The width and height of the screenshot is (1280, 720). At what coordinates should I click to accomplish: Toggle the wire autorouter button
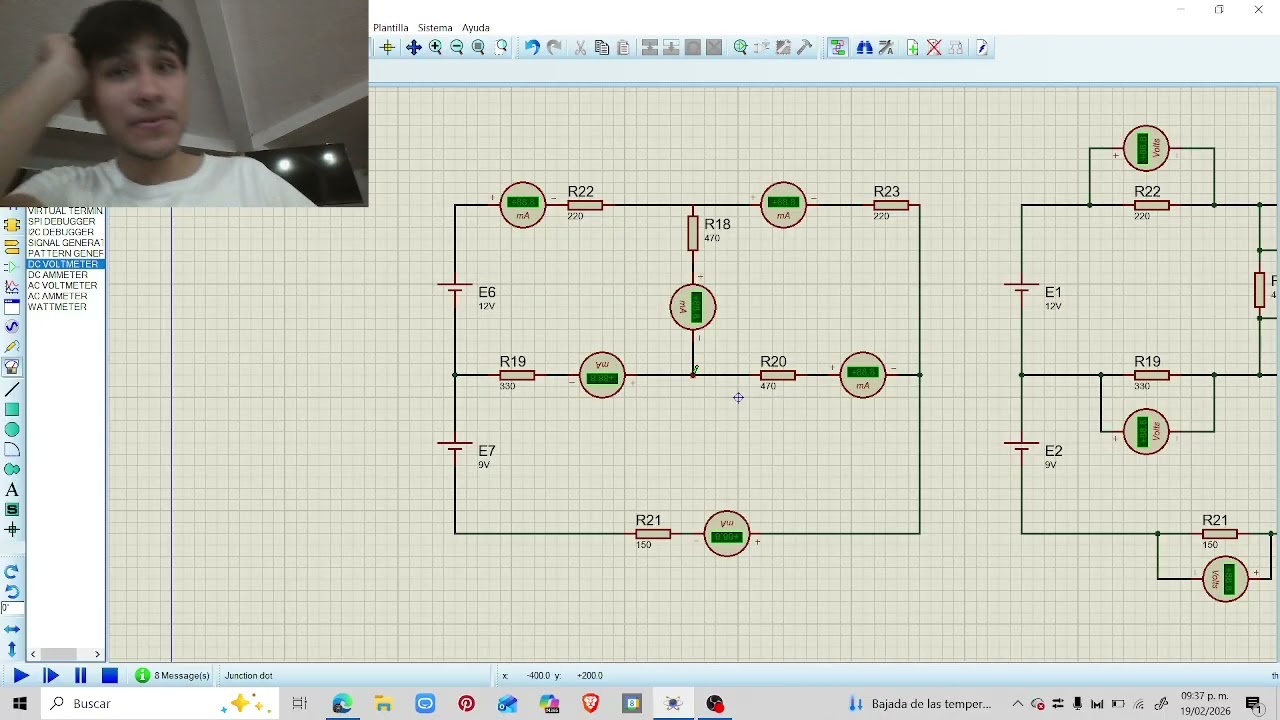point(838,47)
